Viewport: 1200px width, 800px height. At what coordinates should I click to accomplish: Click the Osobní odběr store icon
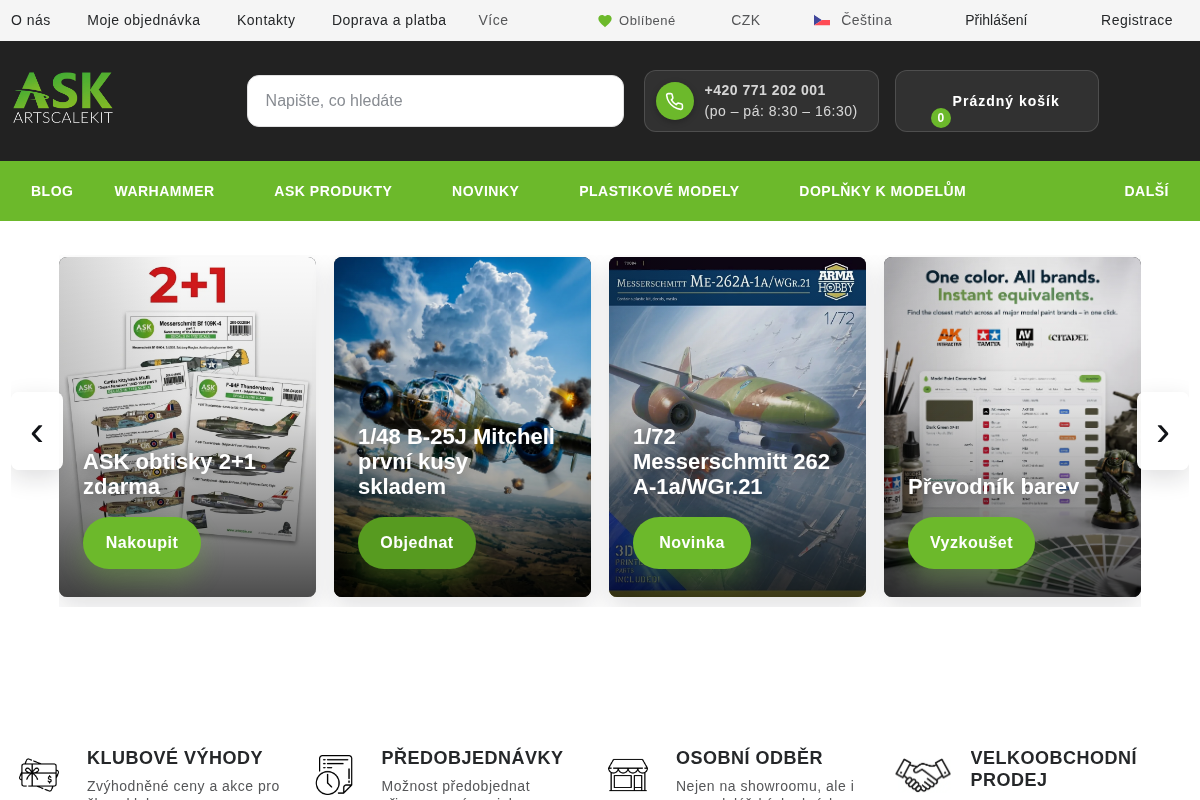pyautogui.click(x=628, y=775)
